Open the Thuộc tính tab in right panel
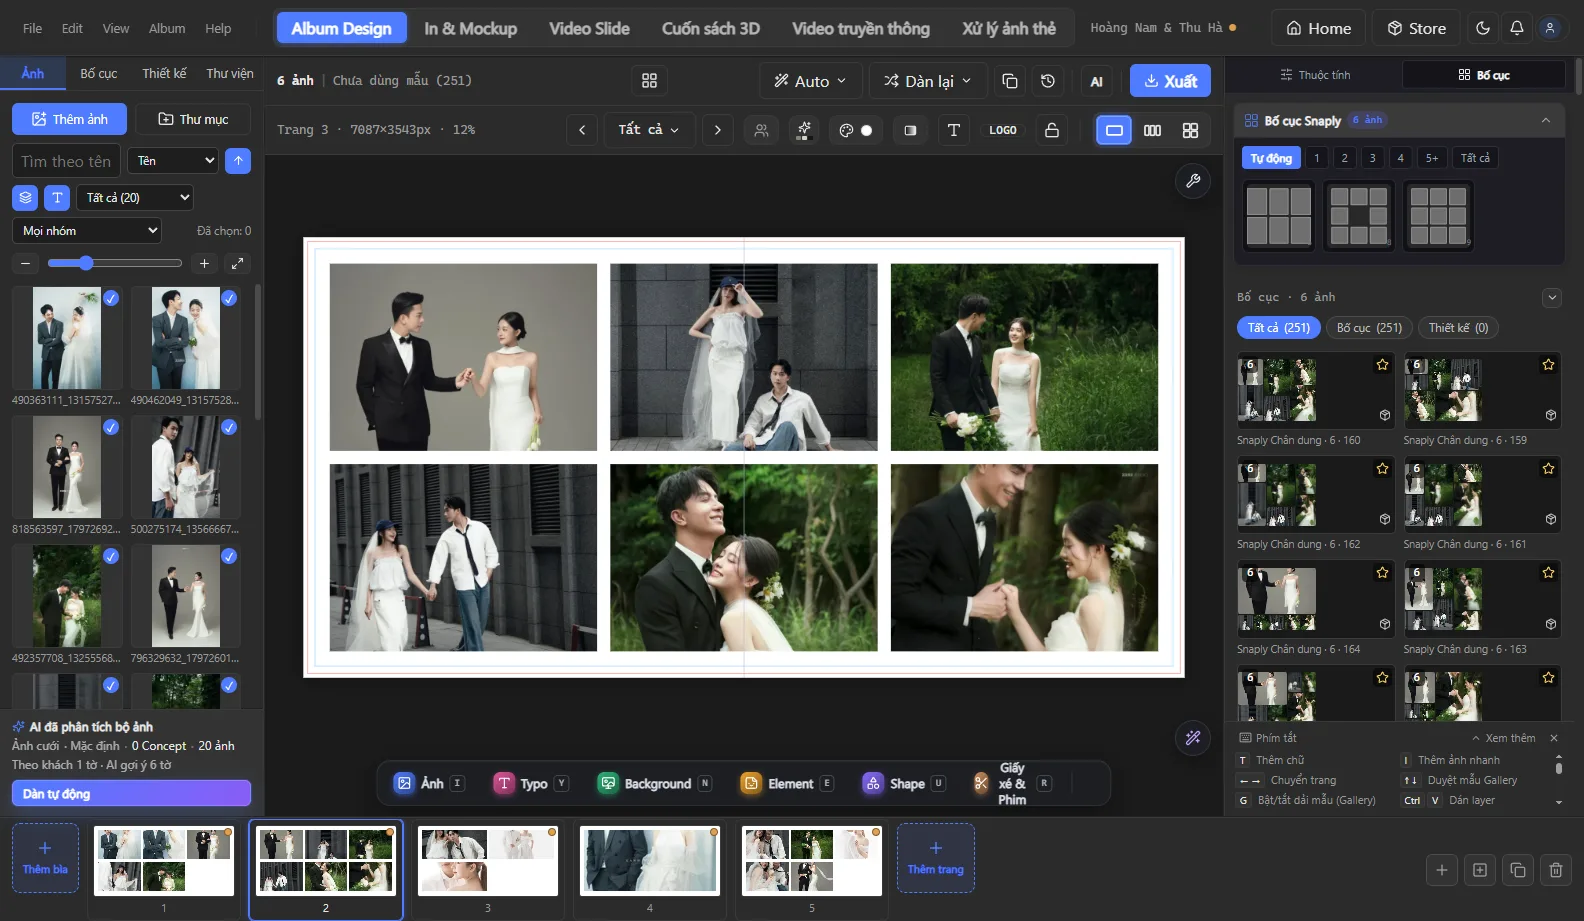This screenshot has height=921, width=1584. click(x=1315, y=75)
